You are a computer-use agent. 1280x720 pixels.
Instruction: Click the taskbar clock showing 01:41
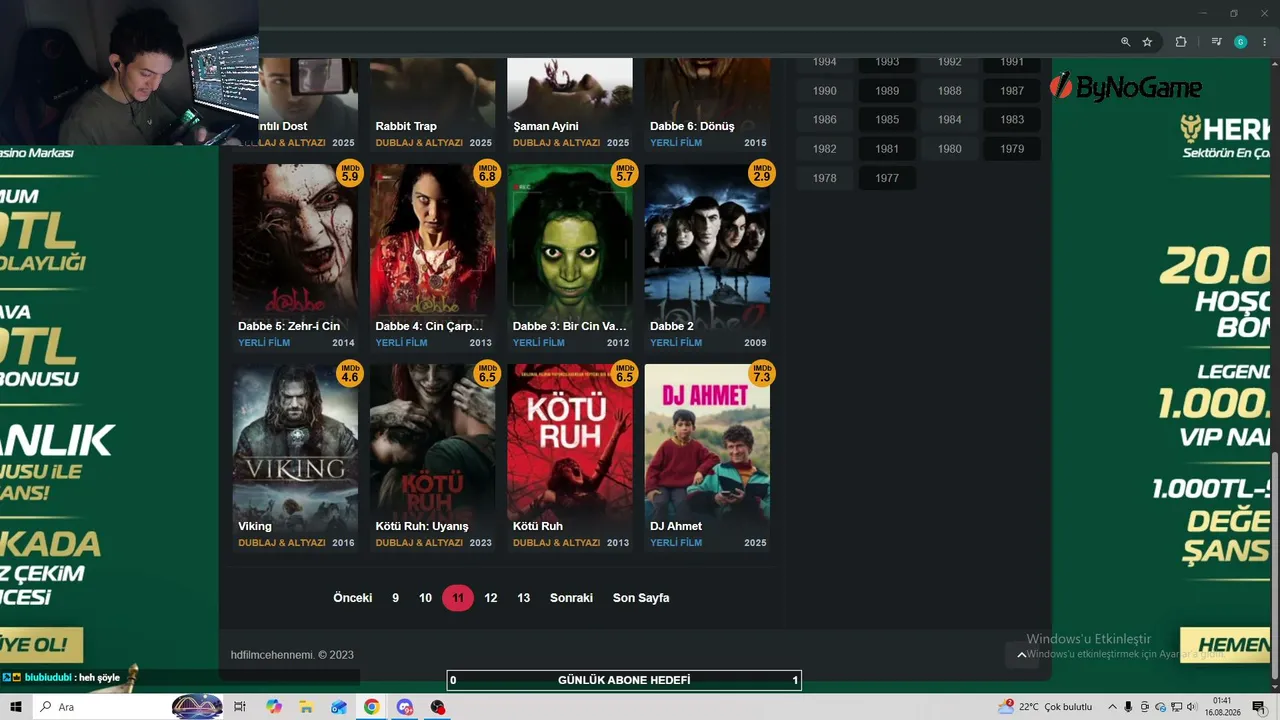1221,707
